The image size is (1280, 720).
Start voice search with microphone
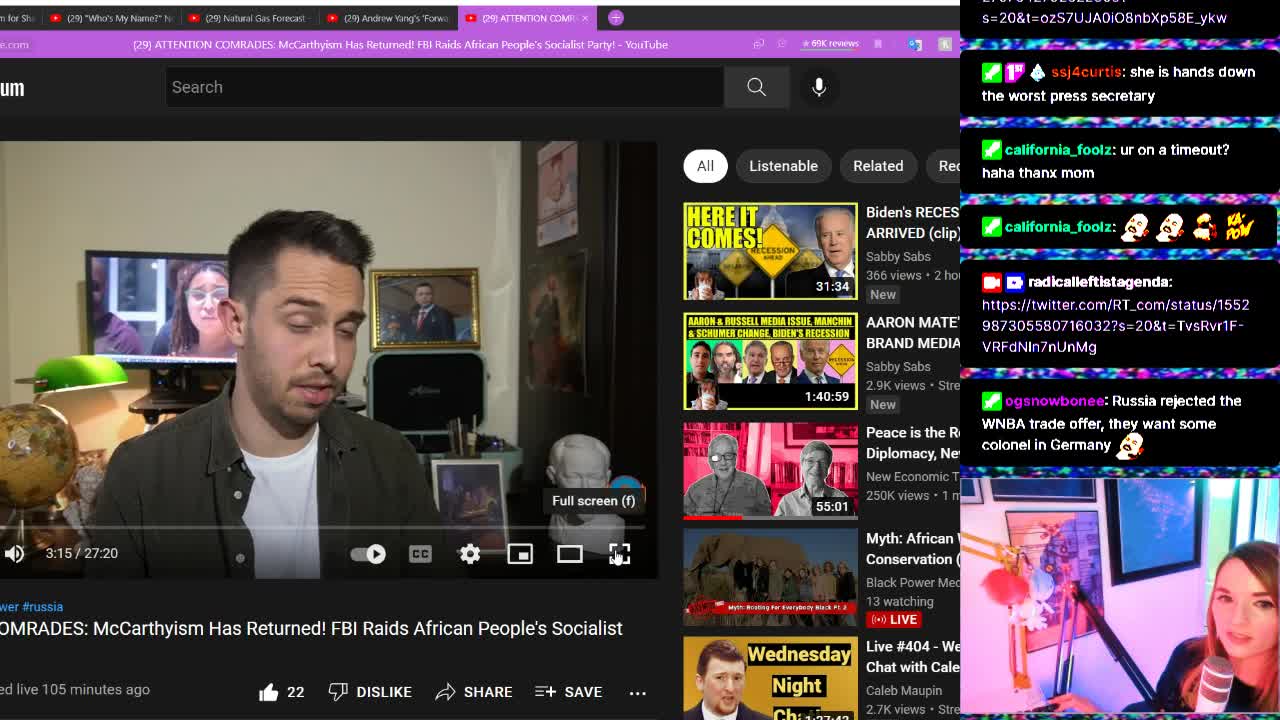tap(819, 87)
